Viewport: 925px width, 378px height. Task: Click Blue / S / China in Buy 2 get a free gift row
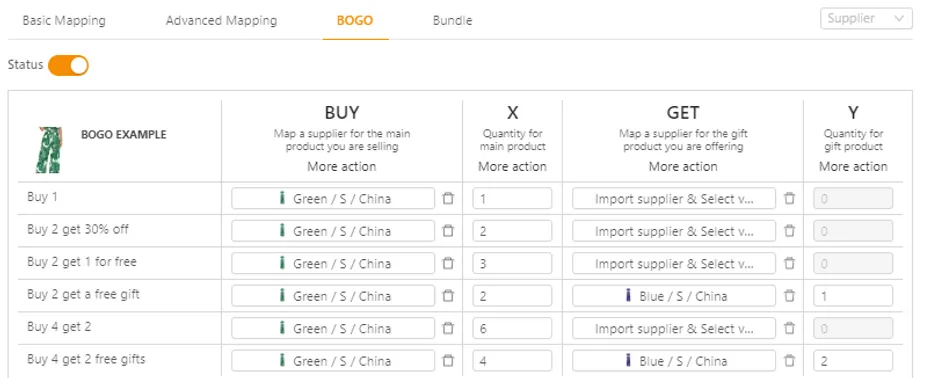click(674, 296)
